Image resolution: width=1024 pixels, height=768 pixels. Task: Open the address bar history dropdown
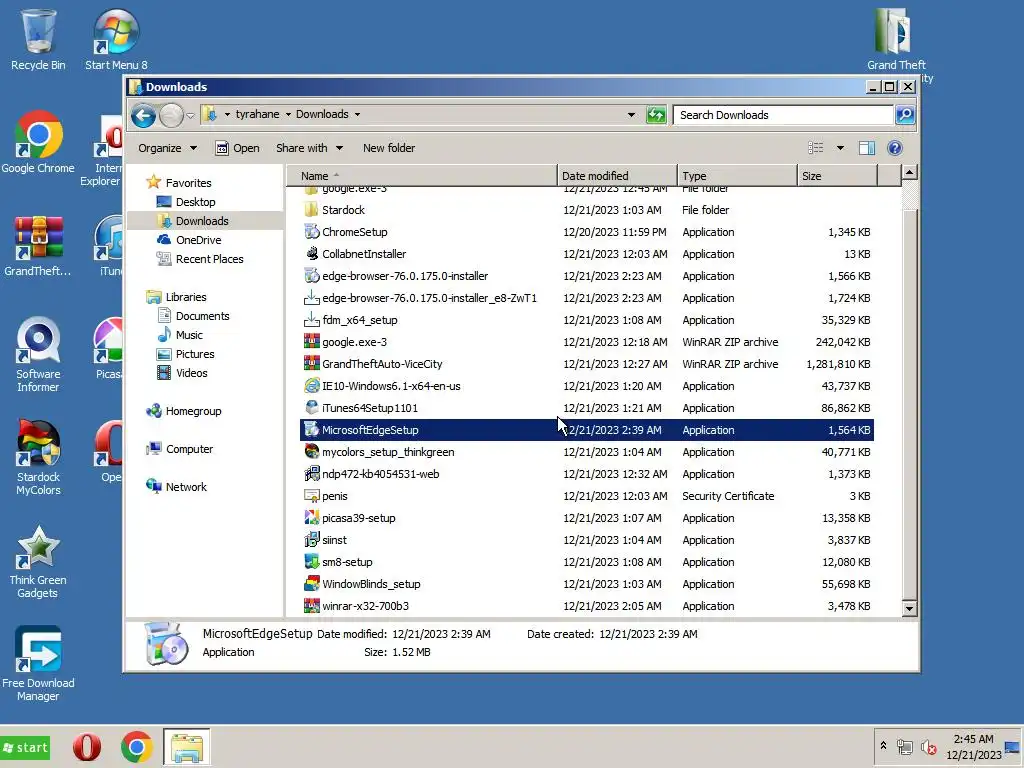click(x=631, y=115)
